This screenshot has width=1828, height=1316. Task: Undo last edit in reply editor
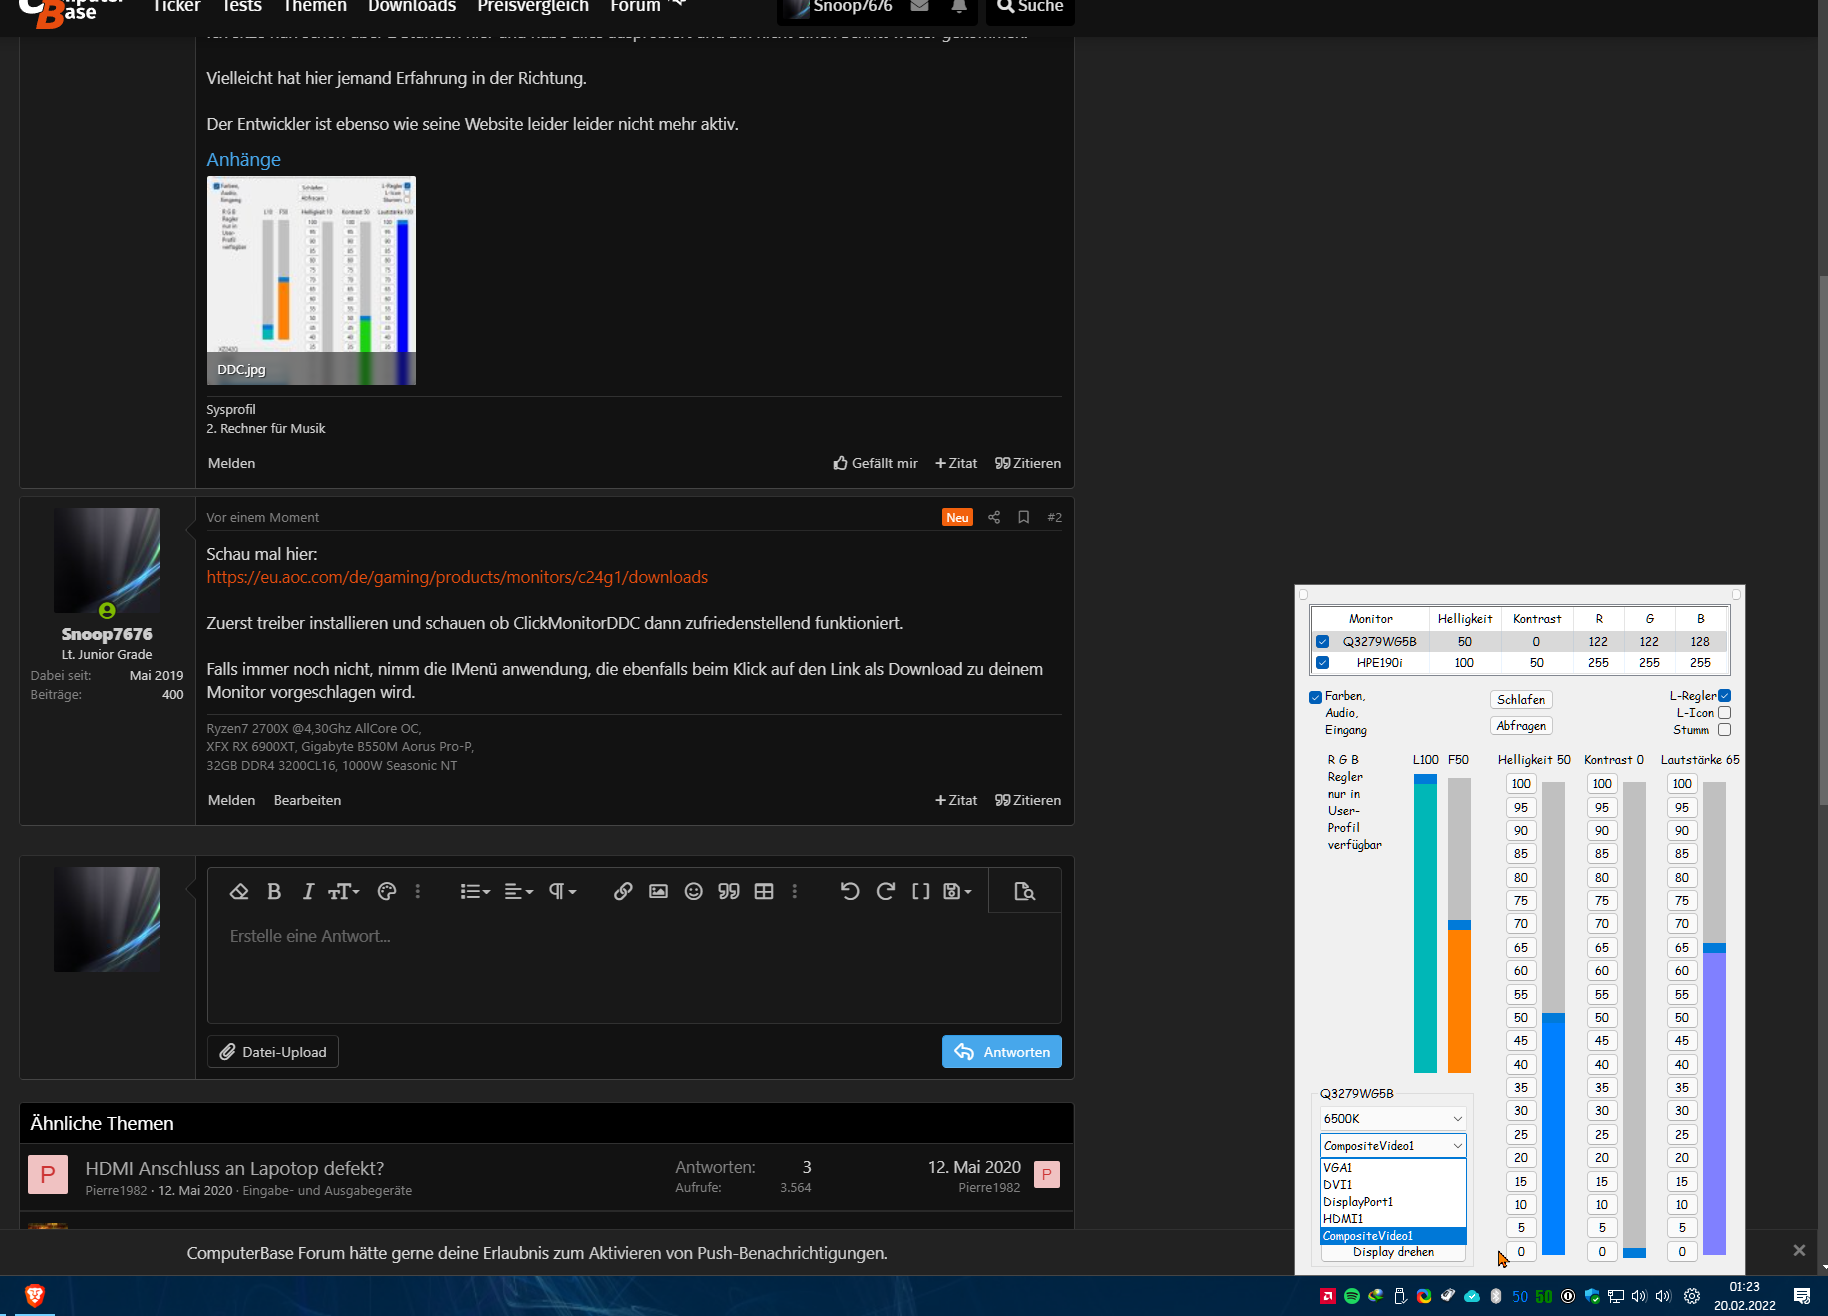point(850,891)
